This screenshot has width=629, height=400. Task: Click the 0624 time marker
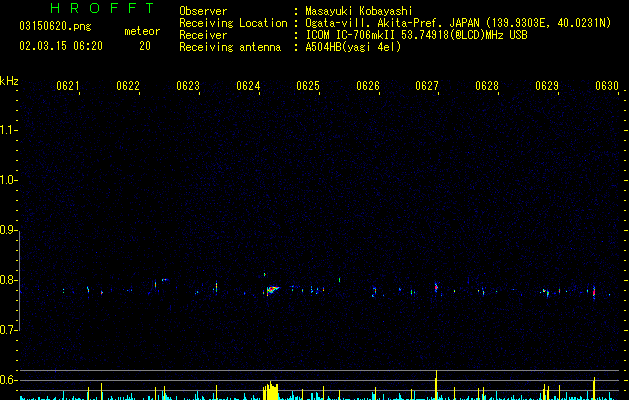248,86
